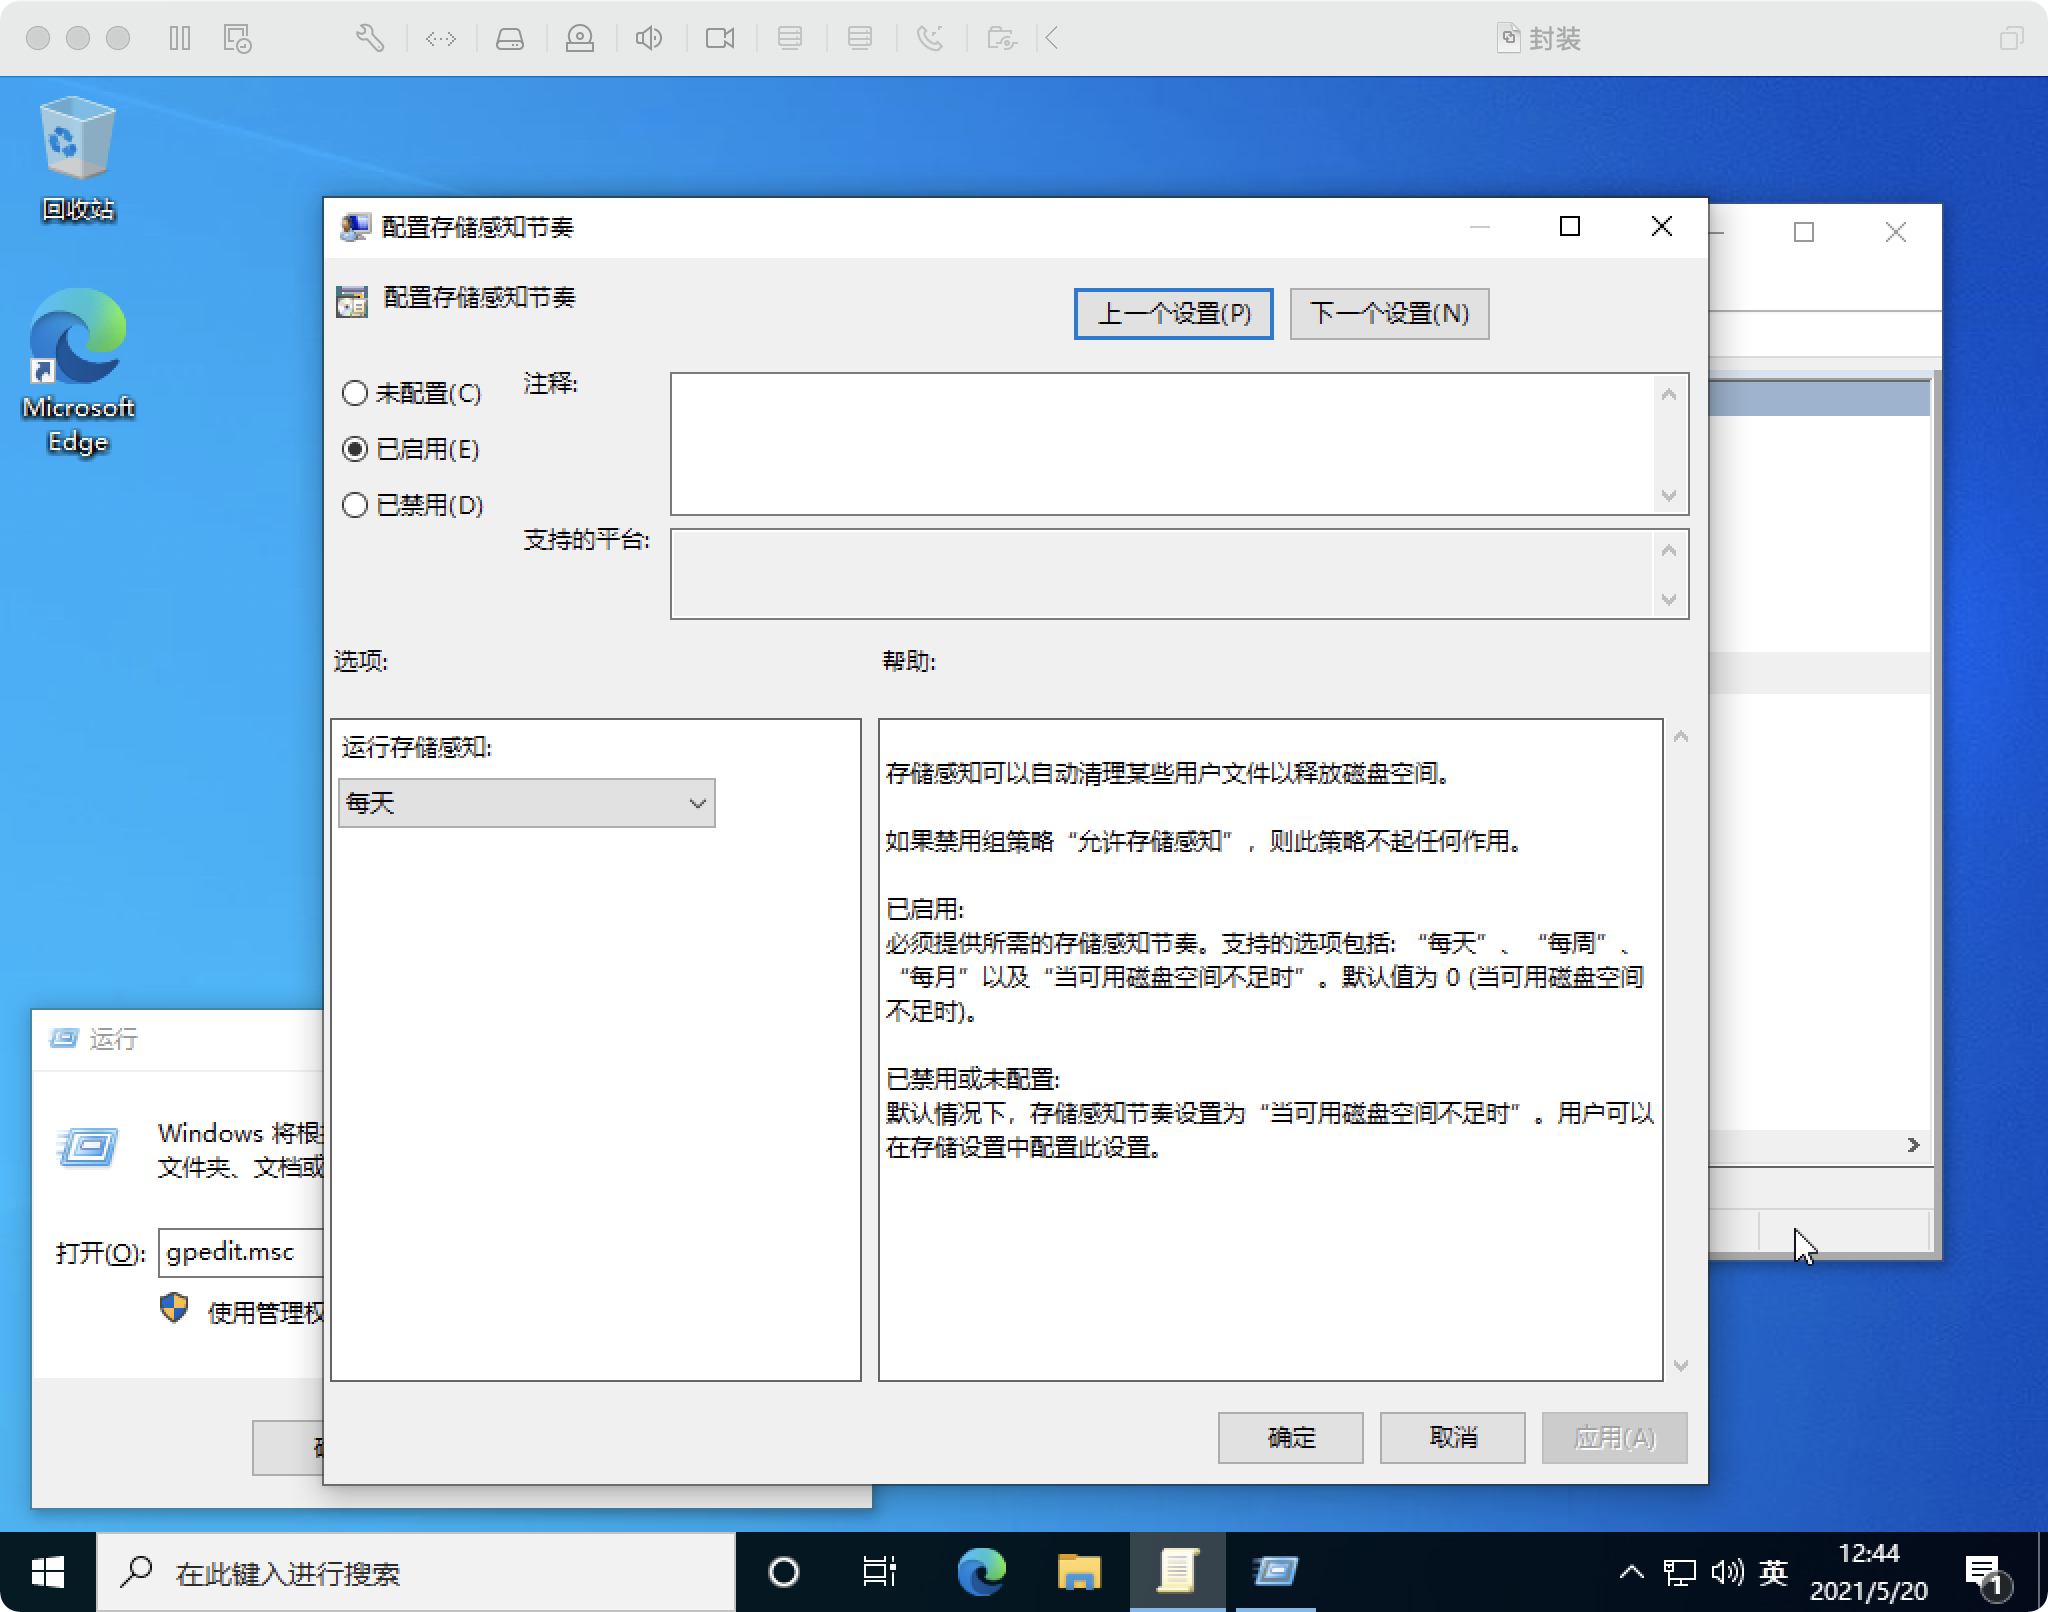
Task: Click the 下一个设置(N) button
Action: (1389, 314)
